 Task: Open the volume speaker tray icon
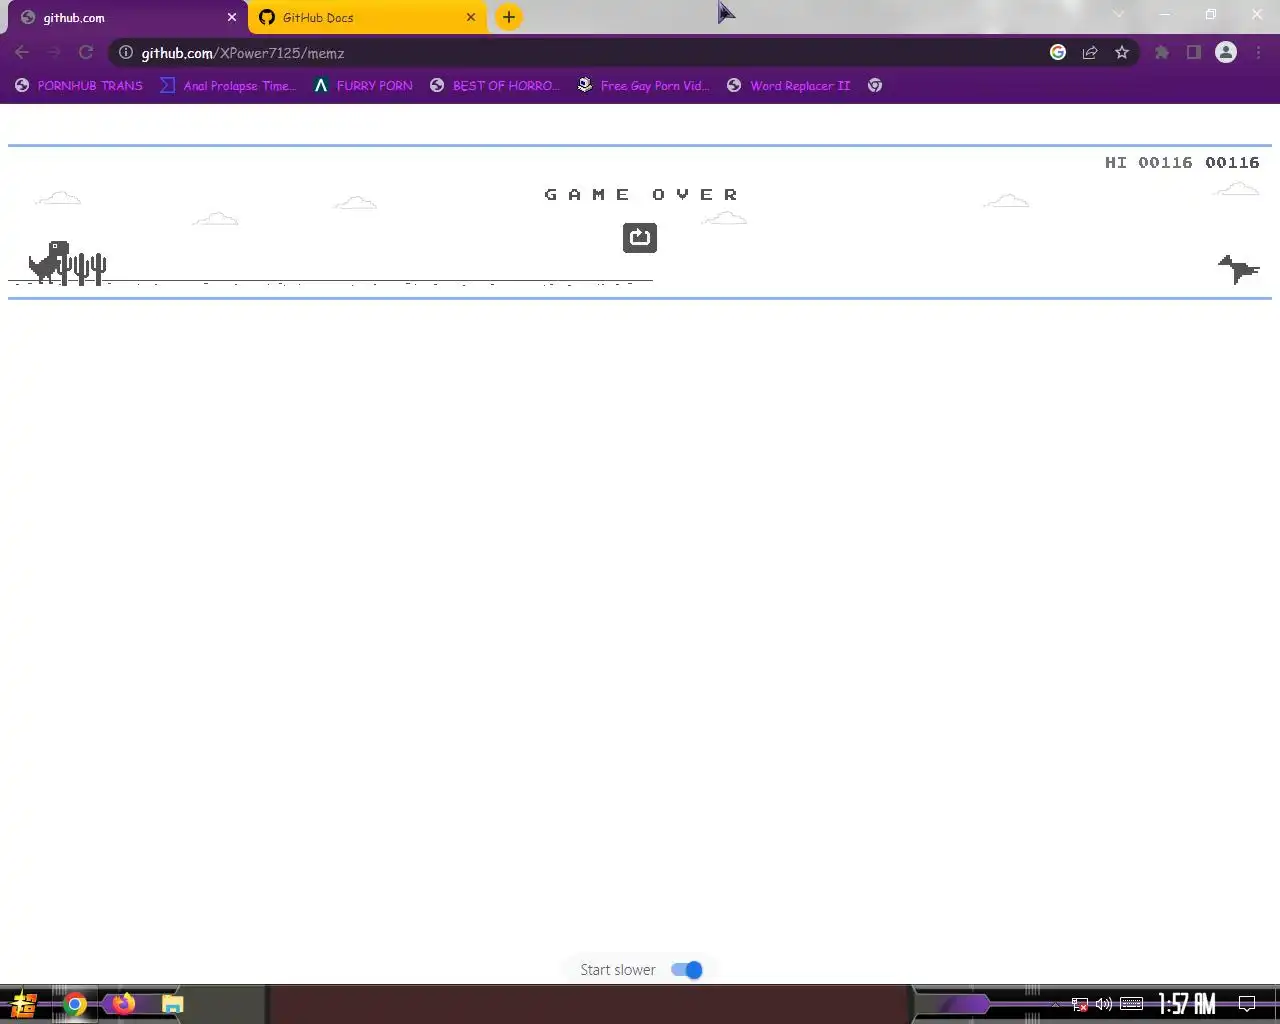pyautogui.click(x=1104, y=1004)
